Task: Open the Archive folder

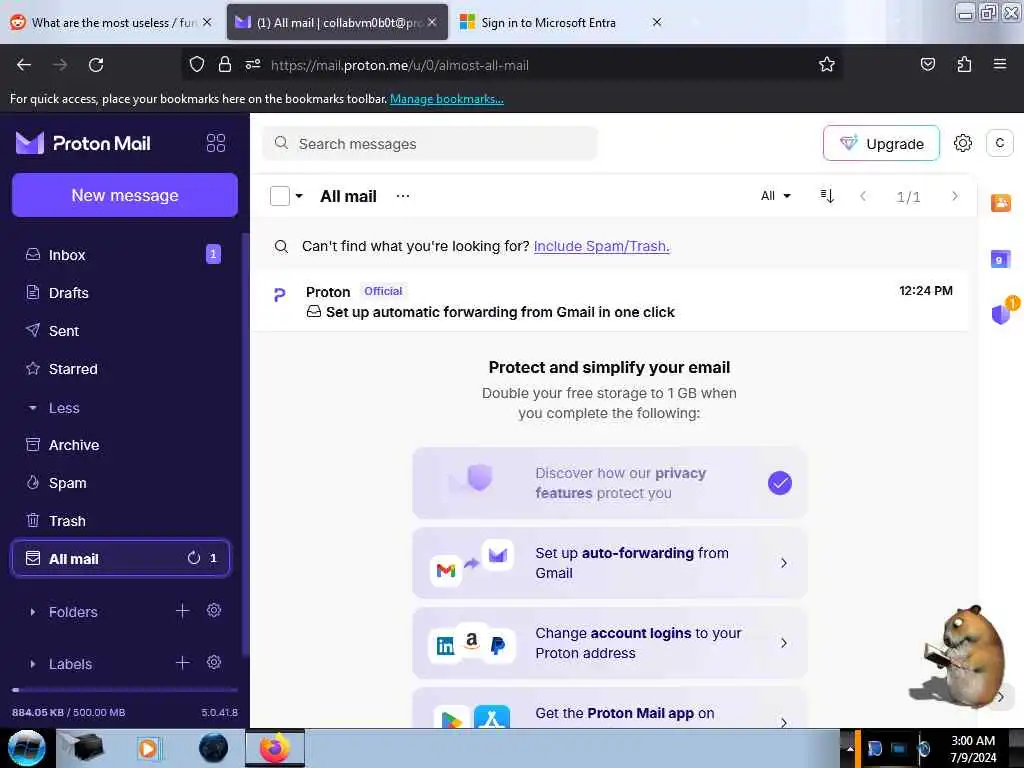Action: [x=121, y=445]
